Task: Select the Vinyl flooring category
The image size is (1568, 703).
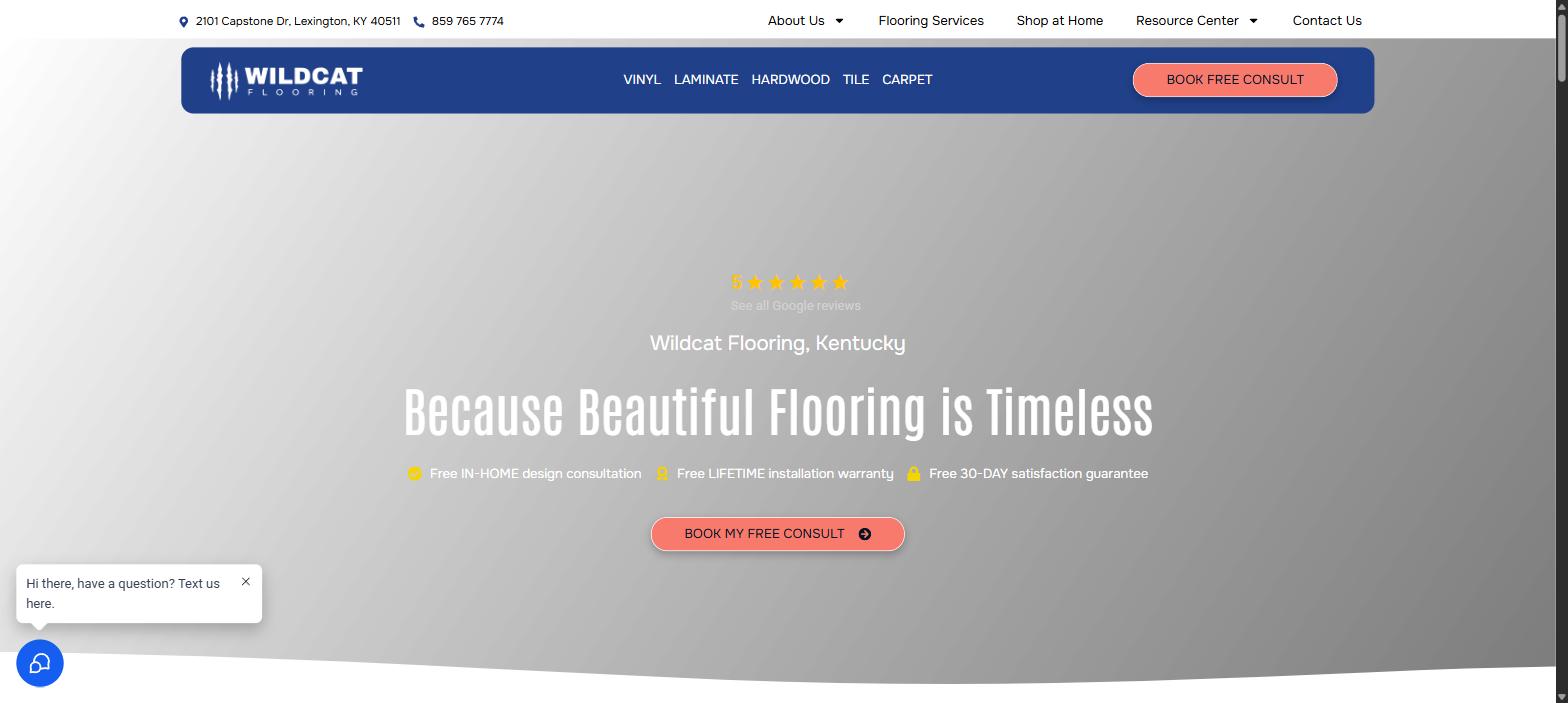Action: (x=642, y=79)
